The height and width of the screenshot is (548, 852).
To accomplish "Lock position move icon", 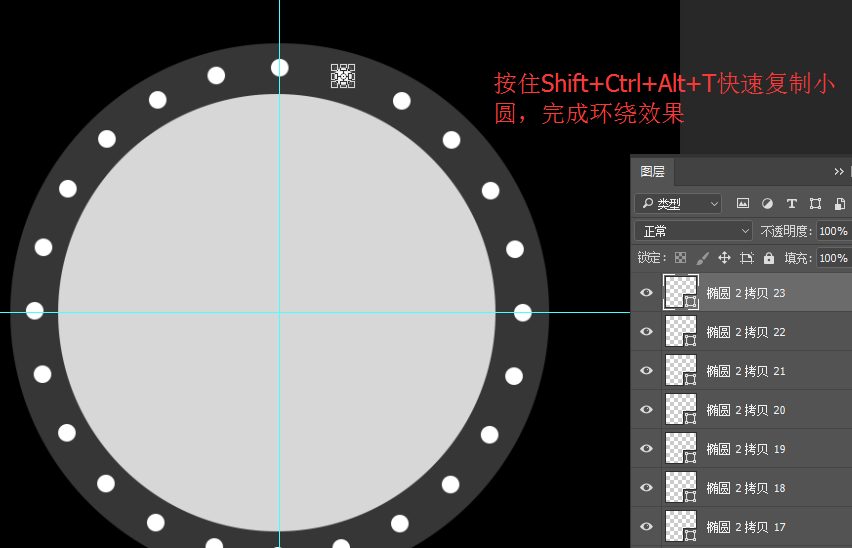I will point(724,257).
